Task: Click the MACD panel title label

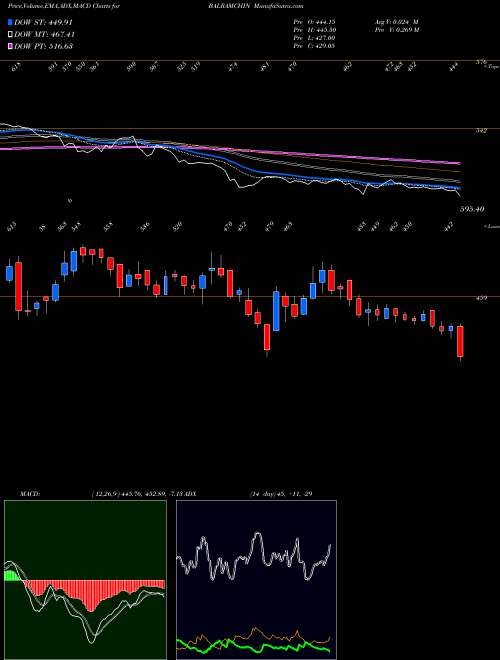Action: point(30,493)
